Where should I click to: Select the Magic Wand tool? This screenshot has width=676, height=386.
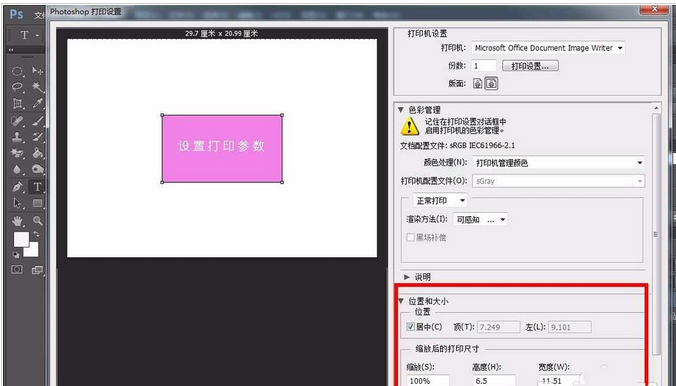pyautogui.click(x=38, y=87)
